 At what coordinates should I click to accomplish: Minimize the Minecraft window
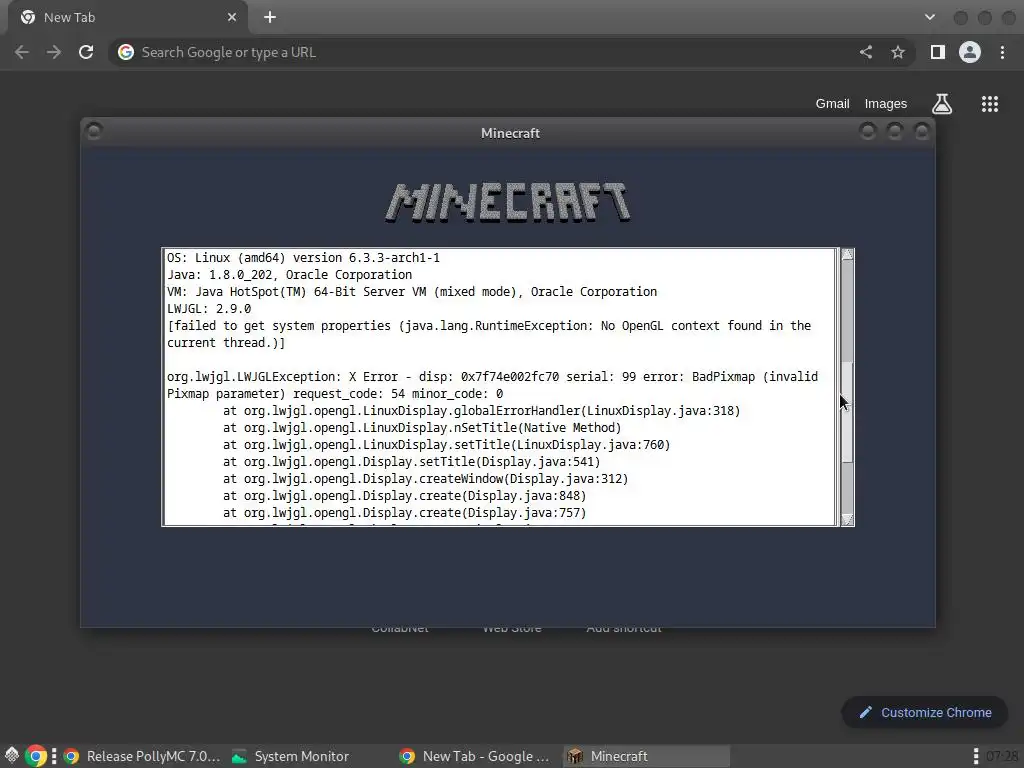tap(867, 131)
